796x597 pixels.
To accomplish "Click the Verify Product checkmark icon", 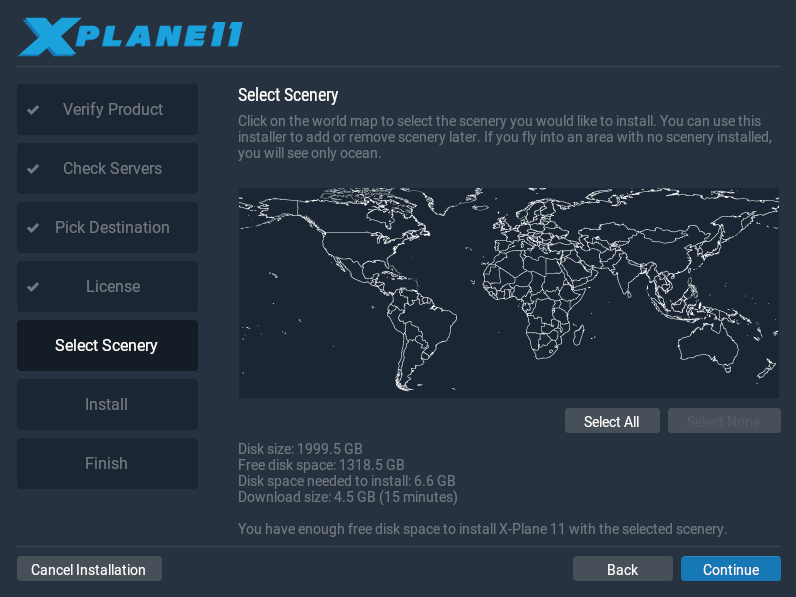I will [x=33, y=110].
